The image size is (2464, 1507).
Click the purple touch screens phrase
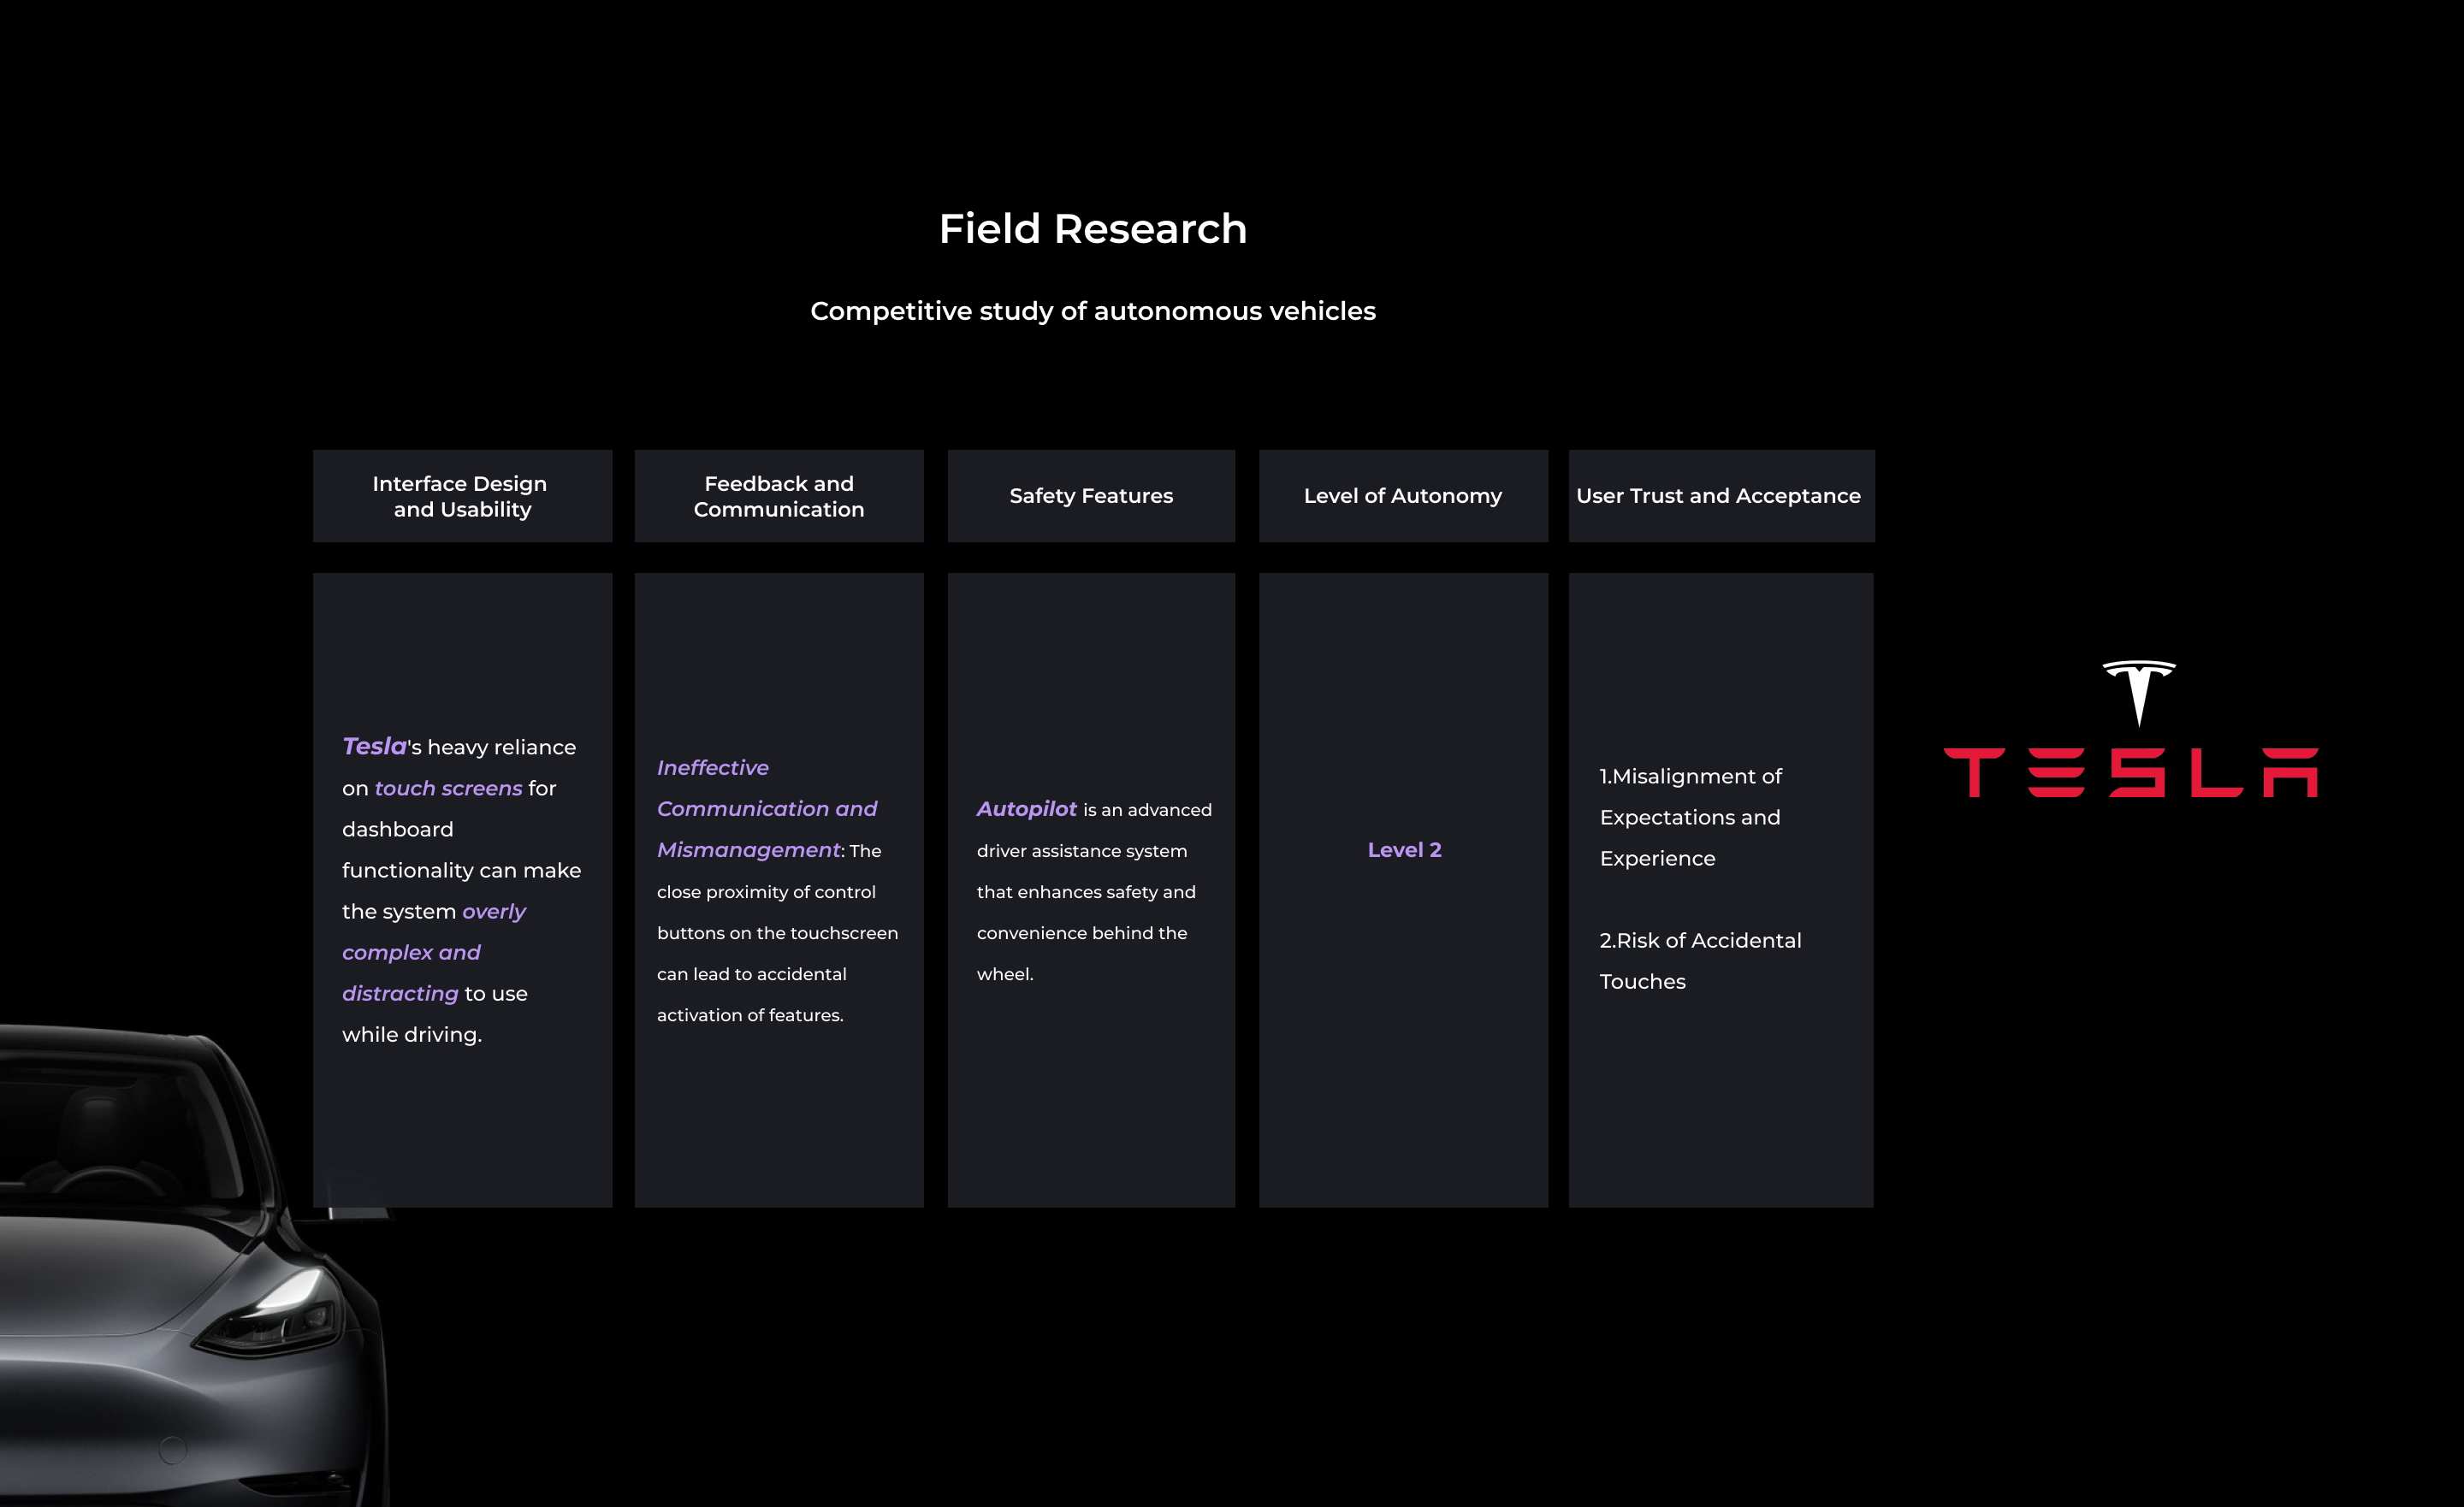click(448, 788)
